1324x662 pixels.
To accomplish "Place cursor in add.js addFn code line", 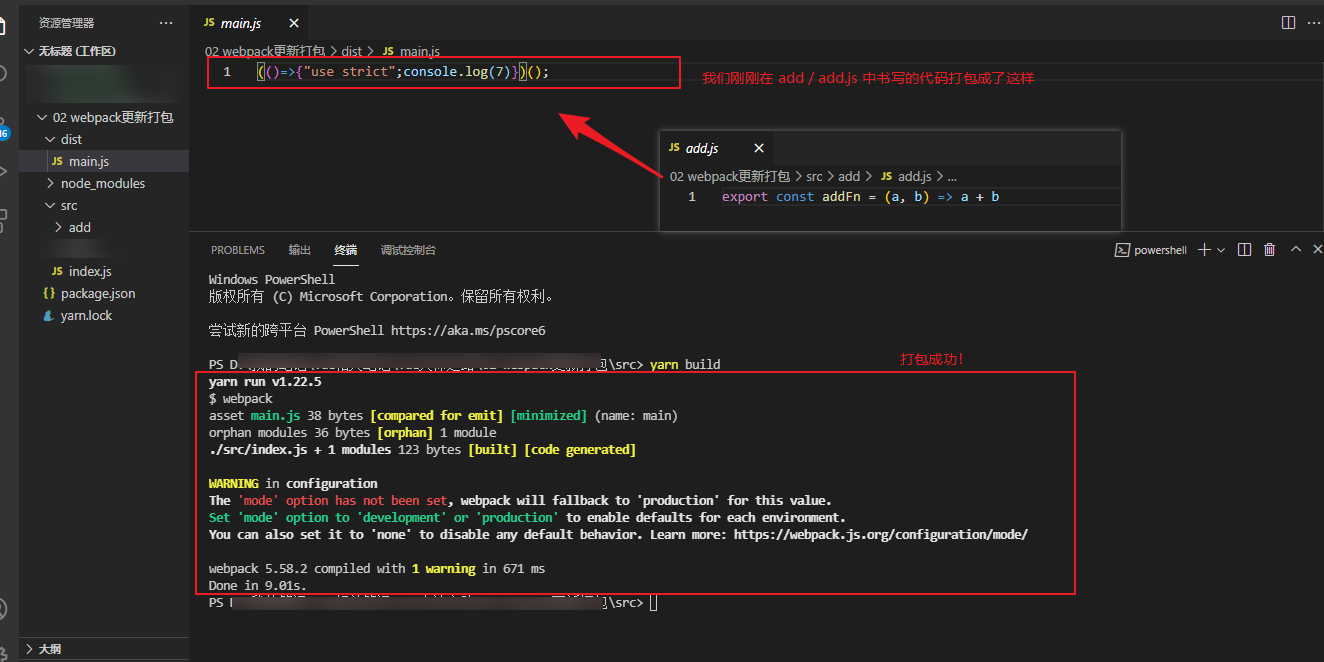I will click(x=860, y=197).
